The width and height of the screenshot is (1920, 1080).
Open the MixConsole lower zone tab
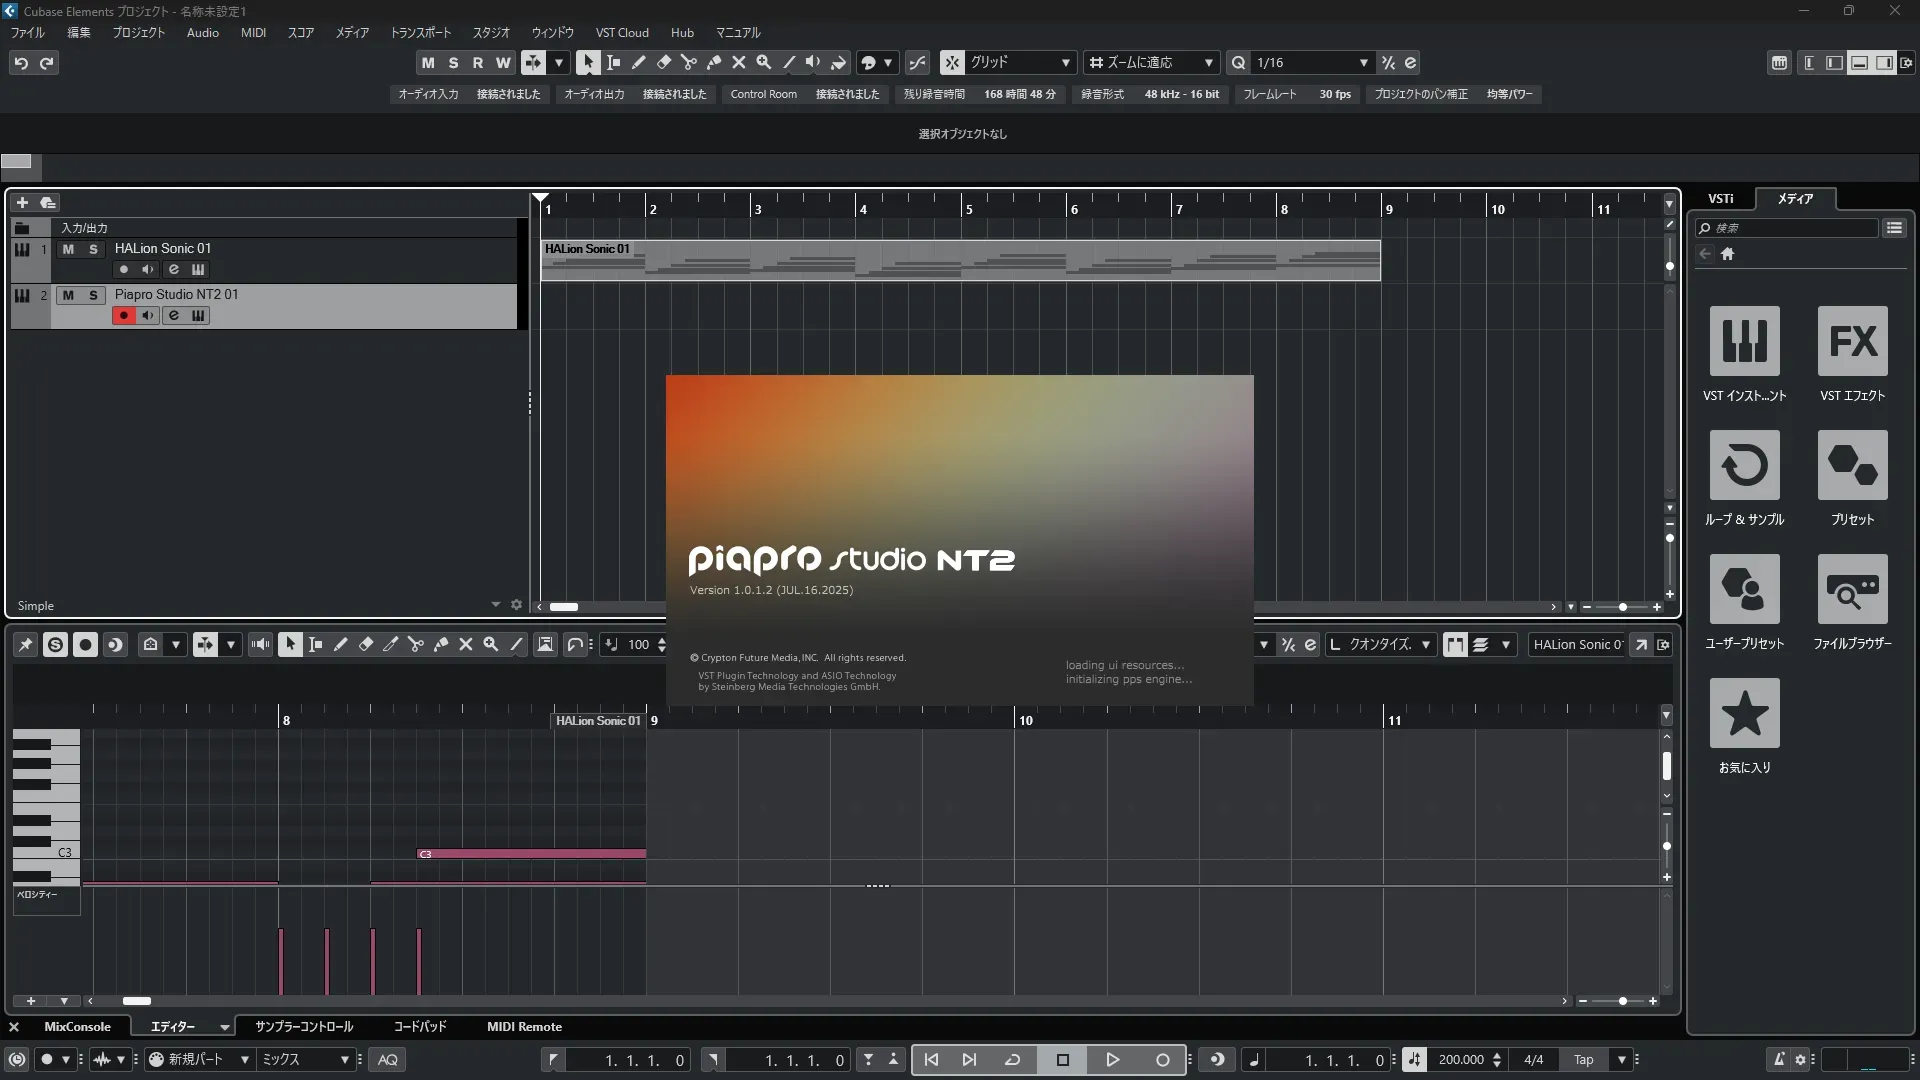pos(77,1027)
